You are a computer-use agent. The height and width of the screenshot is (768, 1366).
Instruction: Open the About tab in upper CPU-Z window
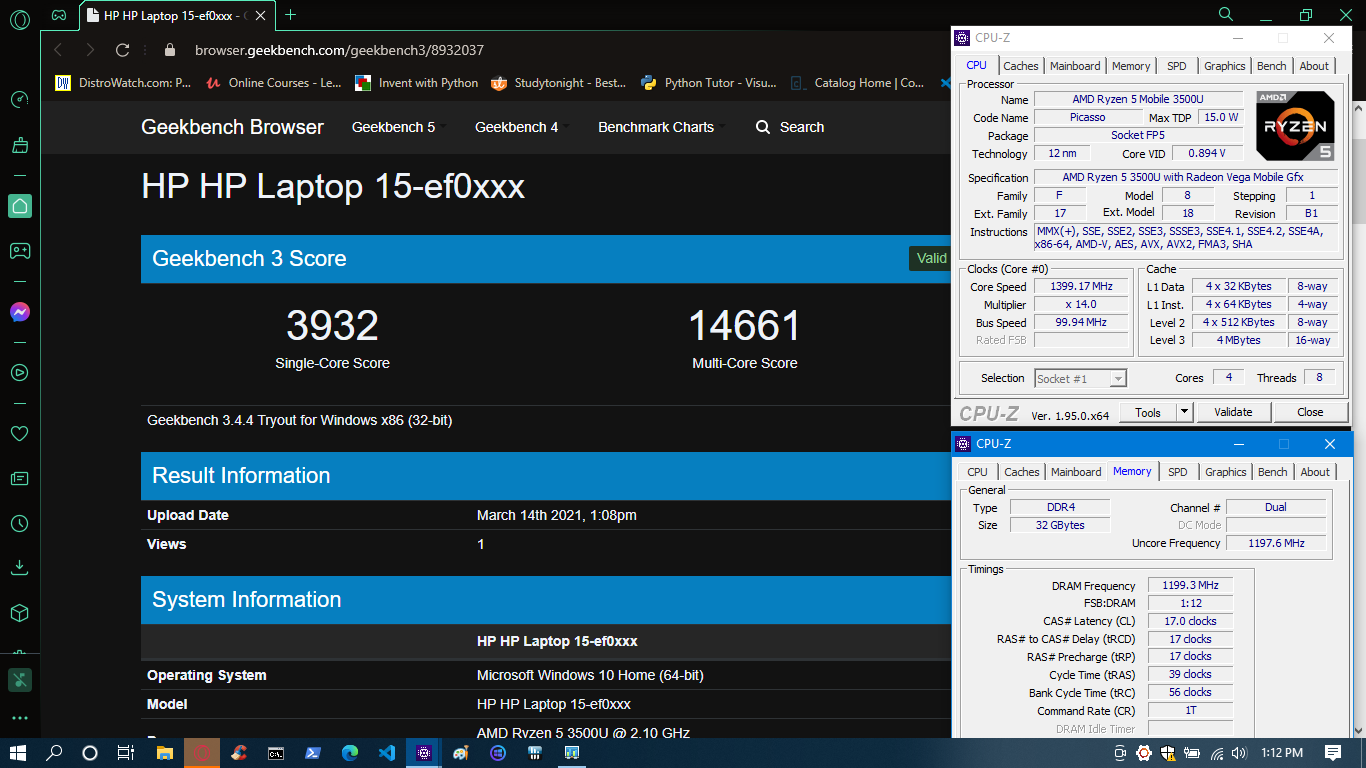tap(1314, 66)
